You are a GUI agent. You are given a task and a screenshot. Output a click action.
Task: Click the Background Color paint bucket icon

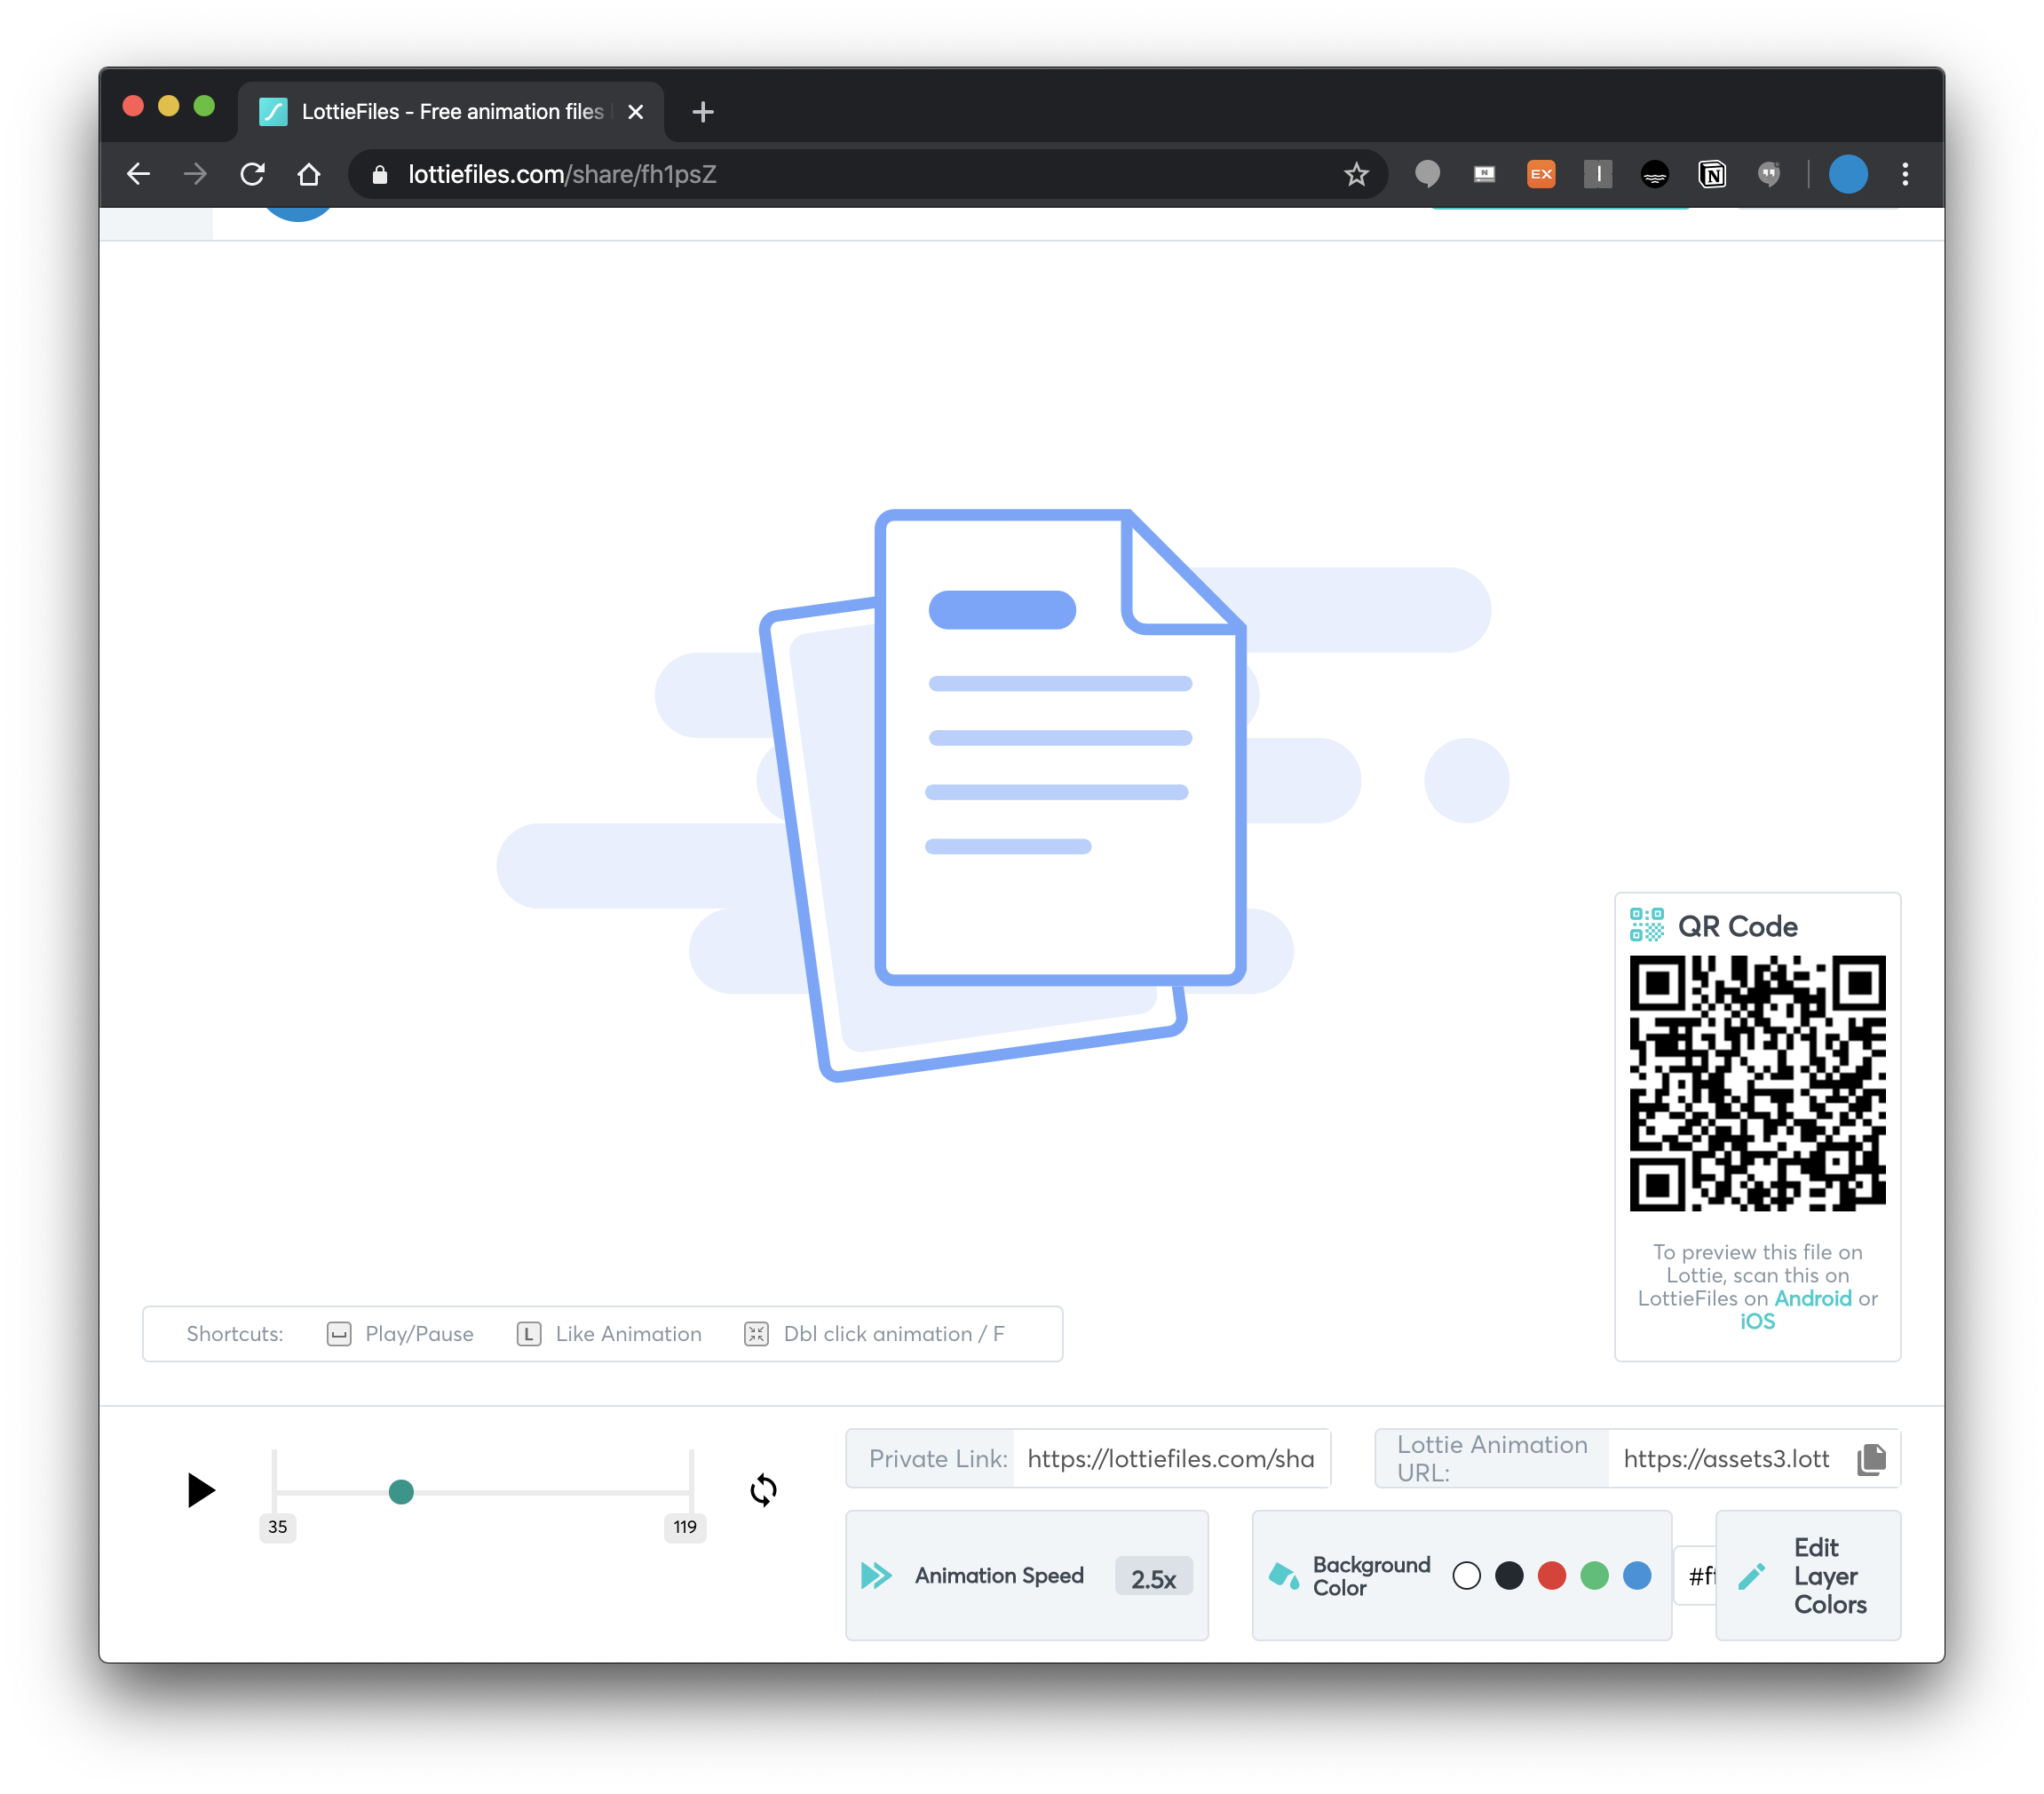[1283, 1576]
